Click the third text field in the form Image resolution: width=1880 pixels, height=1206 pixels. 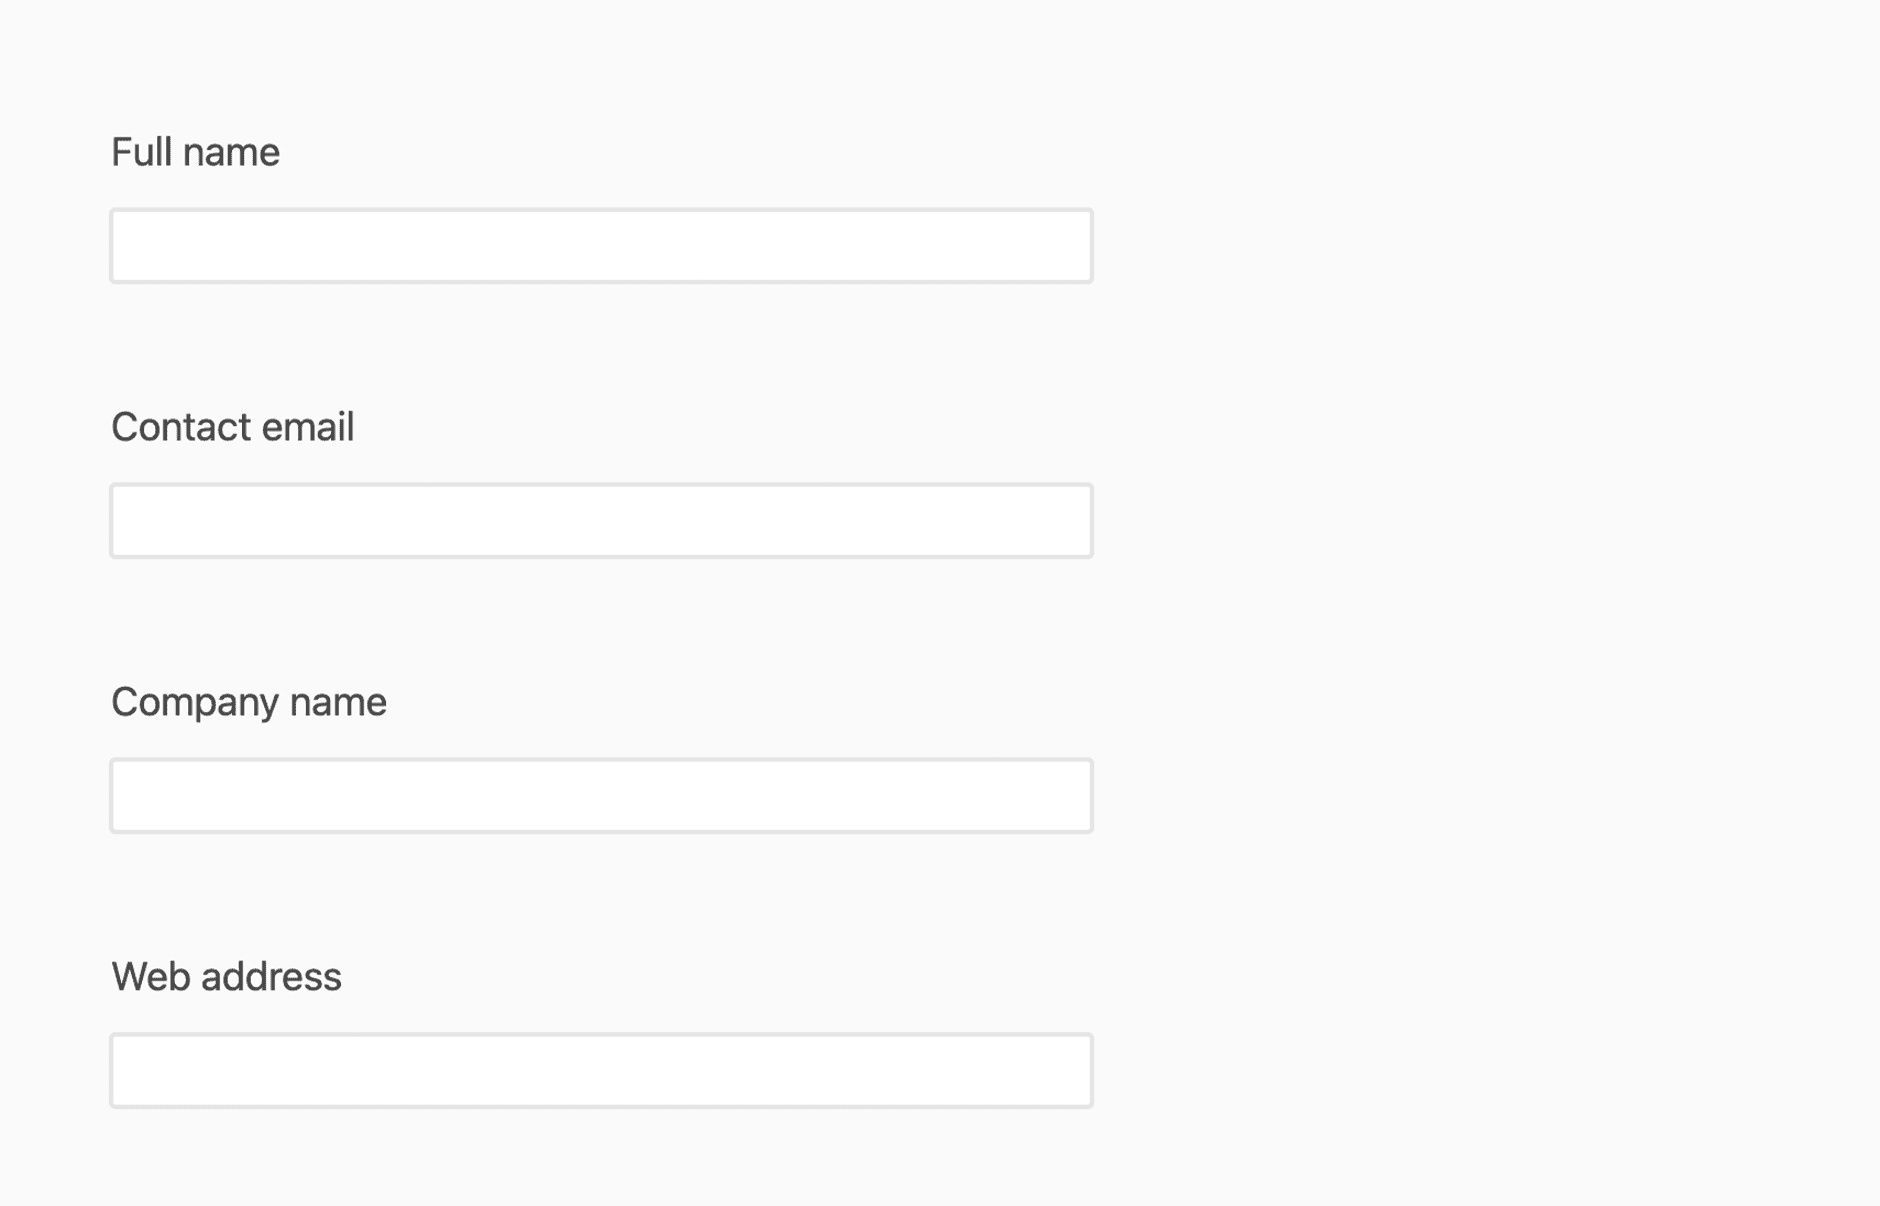601,796
